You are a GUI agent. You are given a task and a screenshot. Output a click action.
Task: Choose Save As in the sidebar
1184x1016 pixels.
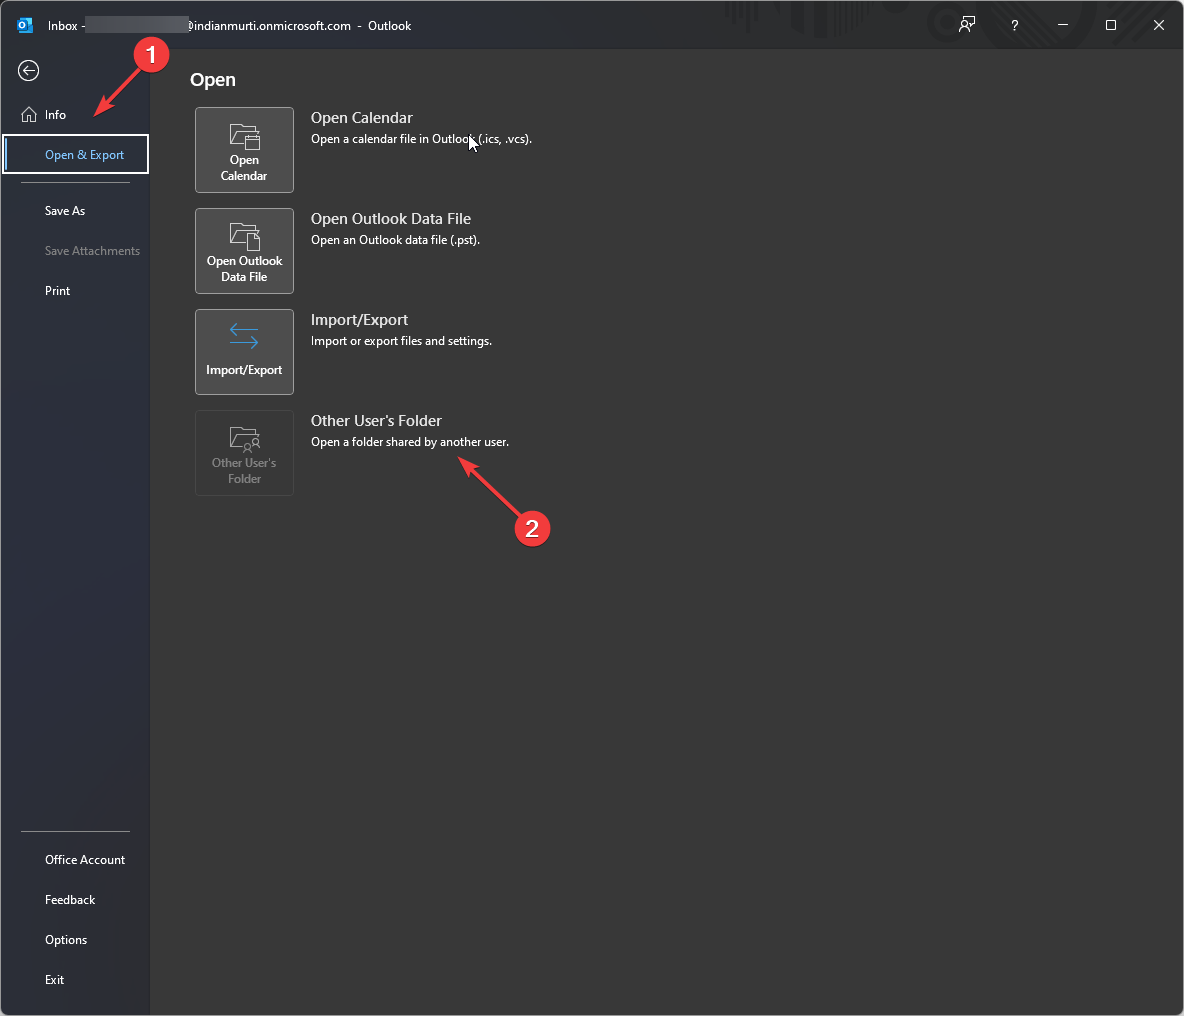(65, 211)
